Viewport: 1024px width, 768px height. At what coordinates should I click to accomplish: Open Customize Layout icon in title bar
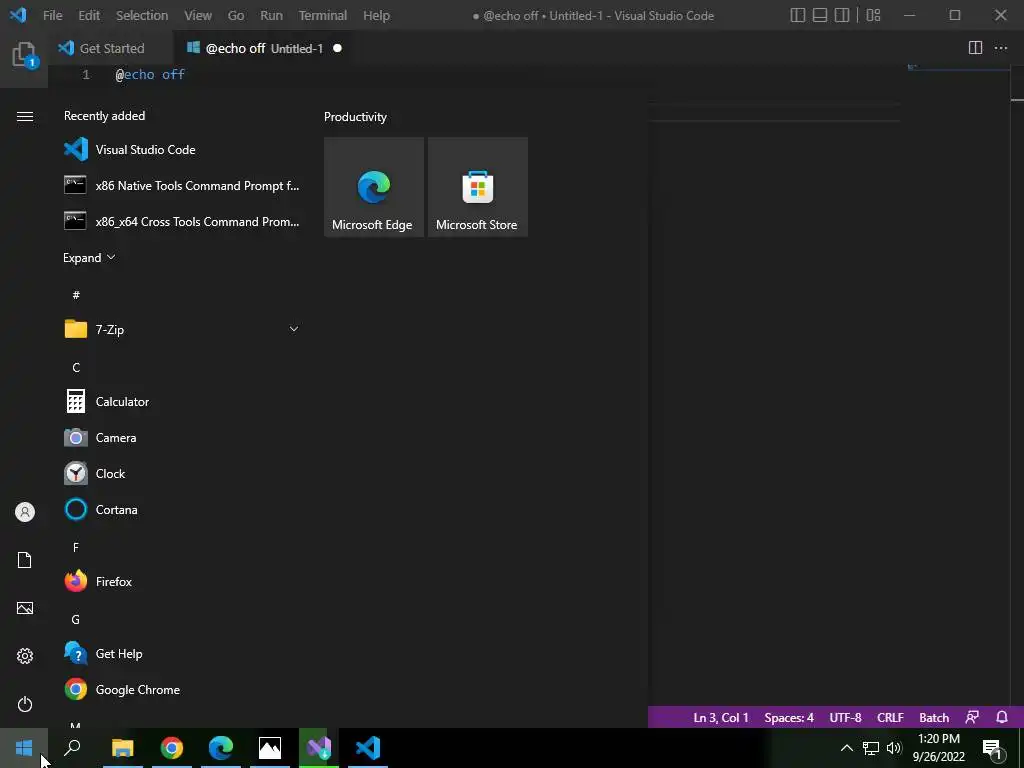873,15
